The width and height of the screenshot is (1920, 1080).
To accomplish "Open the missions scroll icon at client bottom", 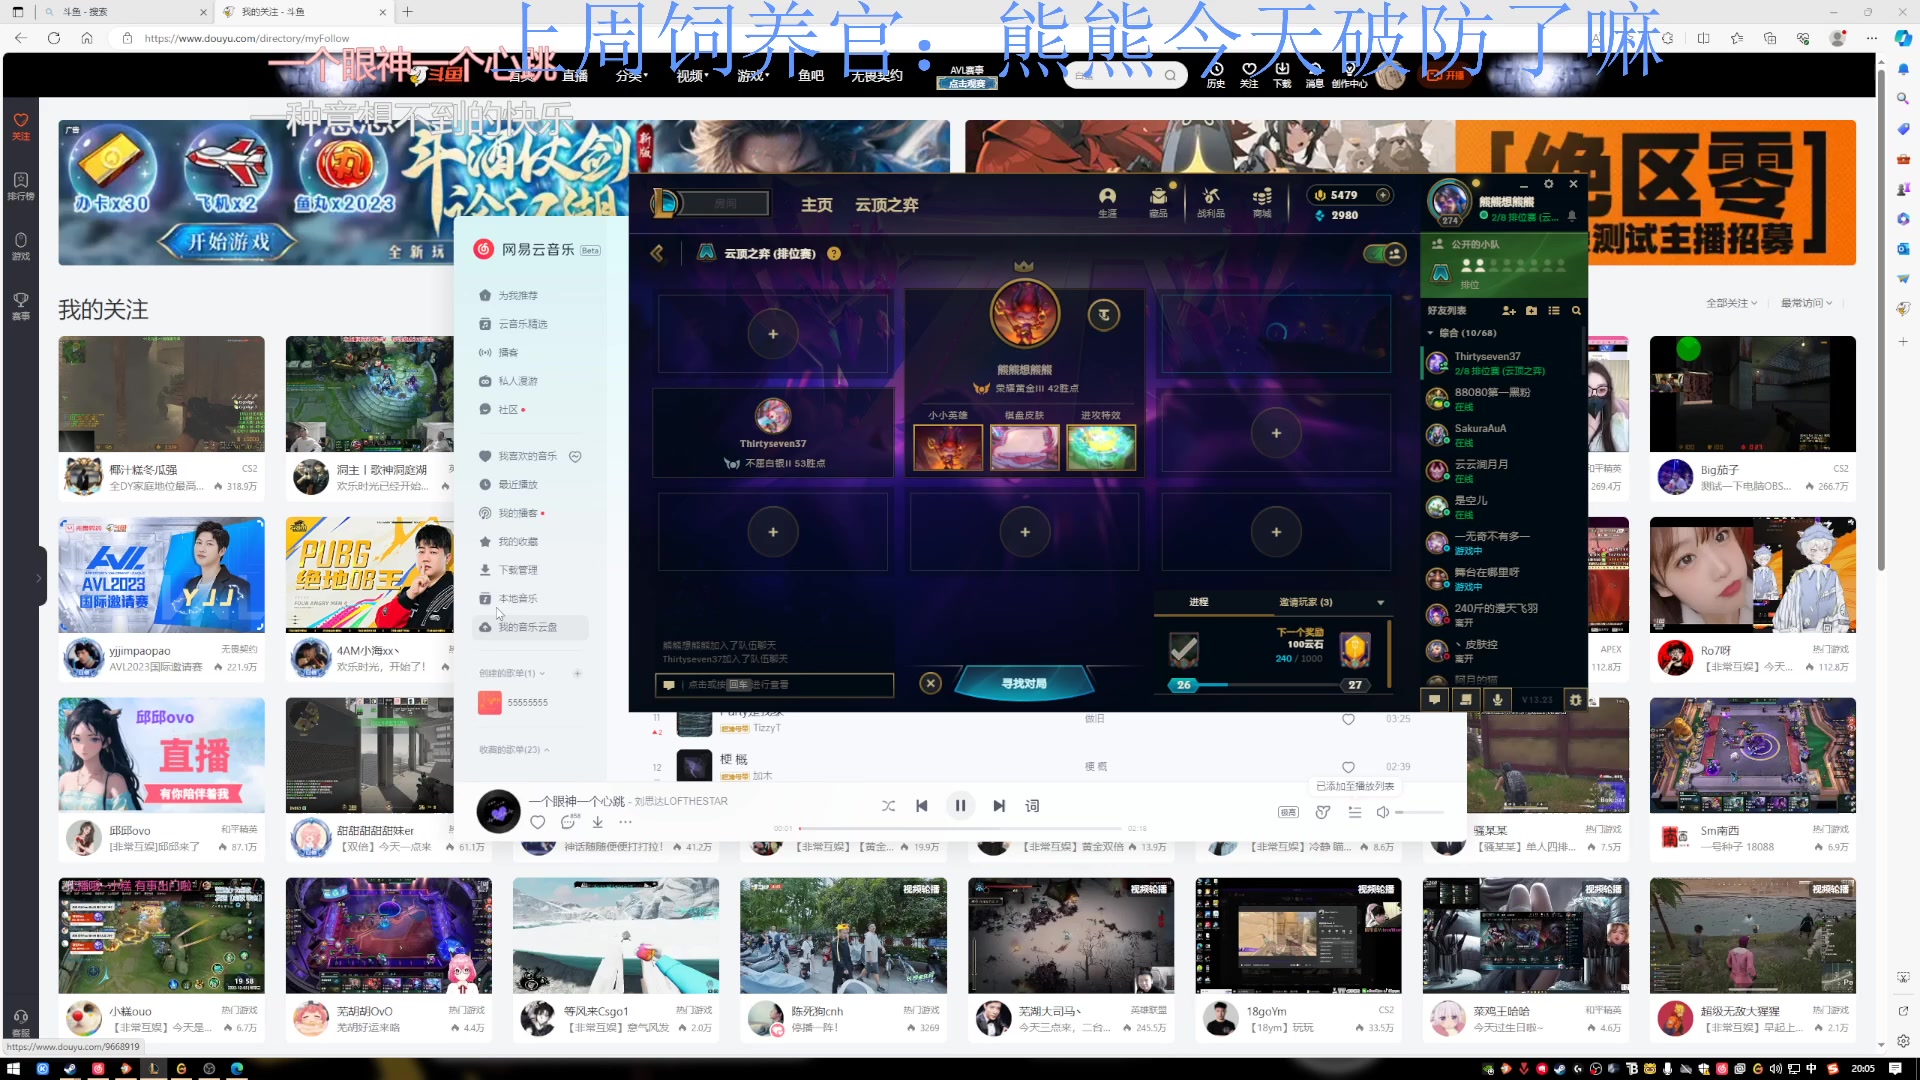I will pyautogui.click(x=1466, y=700).
